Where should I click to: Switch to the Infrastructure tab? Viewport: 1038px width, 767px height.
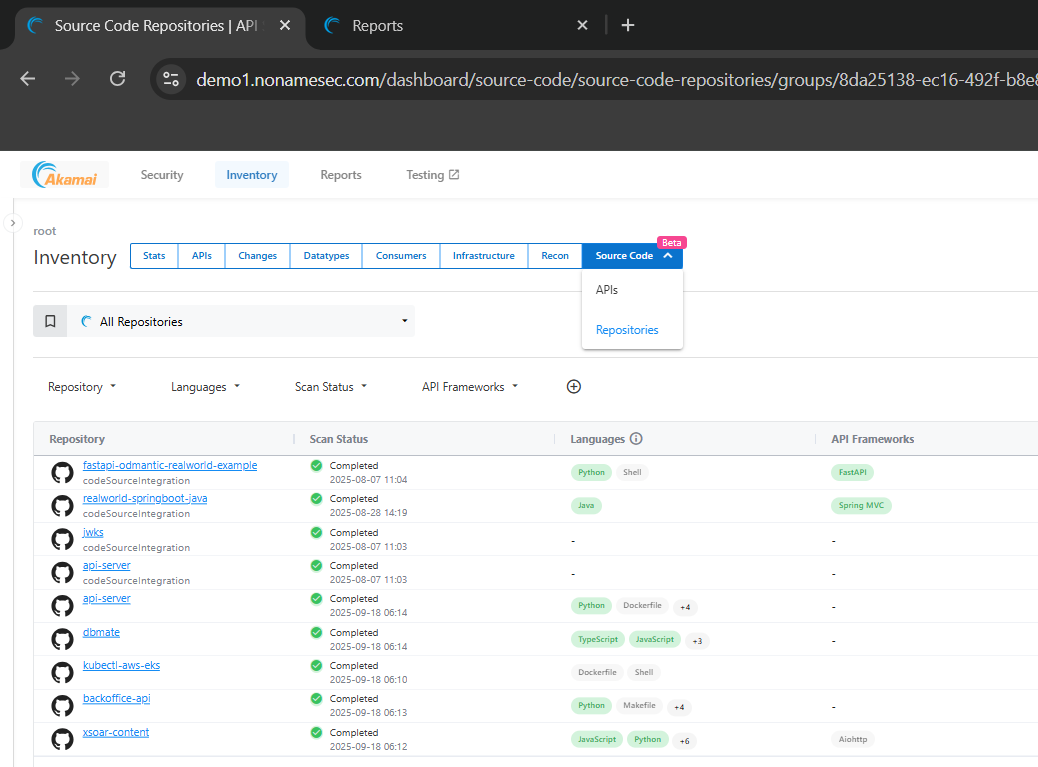point(483,256)
